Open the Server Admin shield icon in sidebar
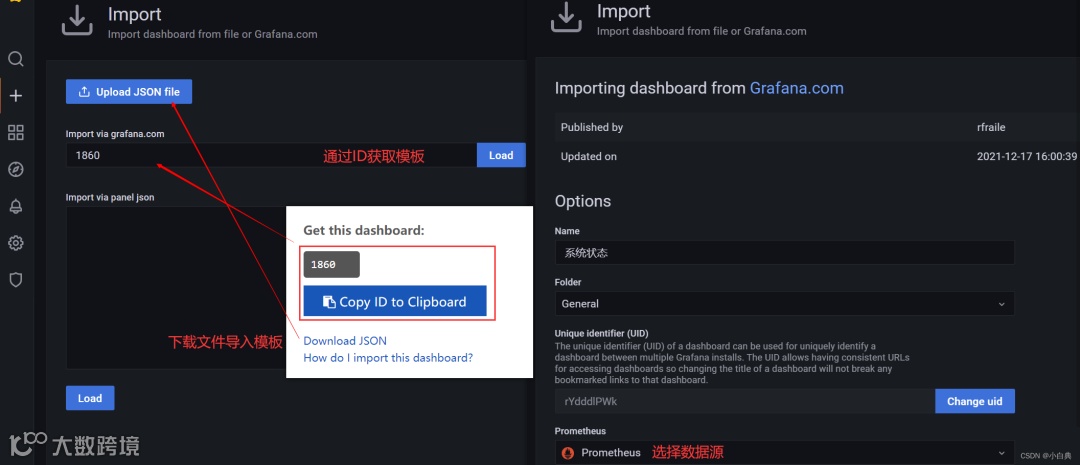The width and height of the screenshot is (1080, 465). (x=16, y=279)
